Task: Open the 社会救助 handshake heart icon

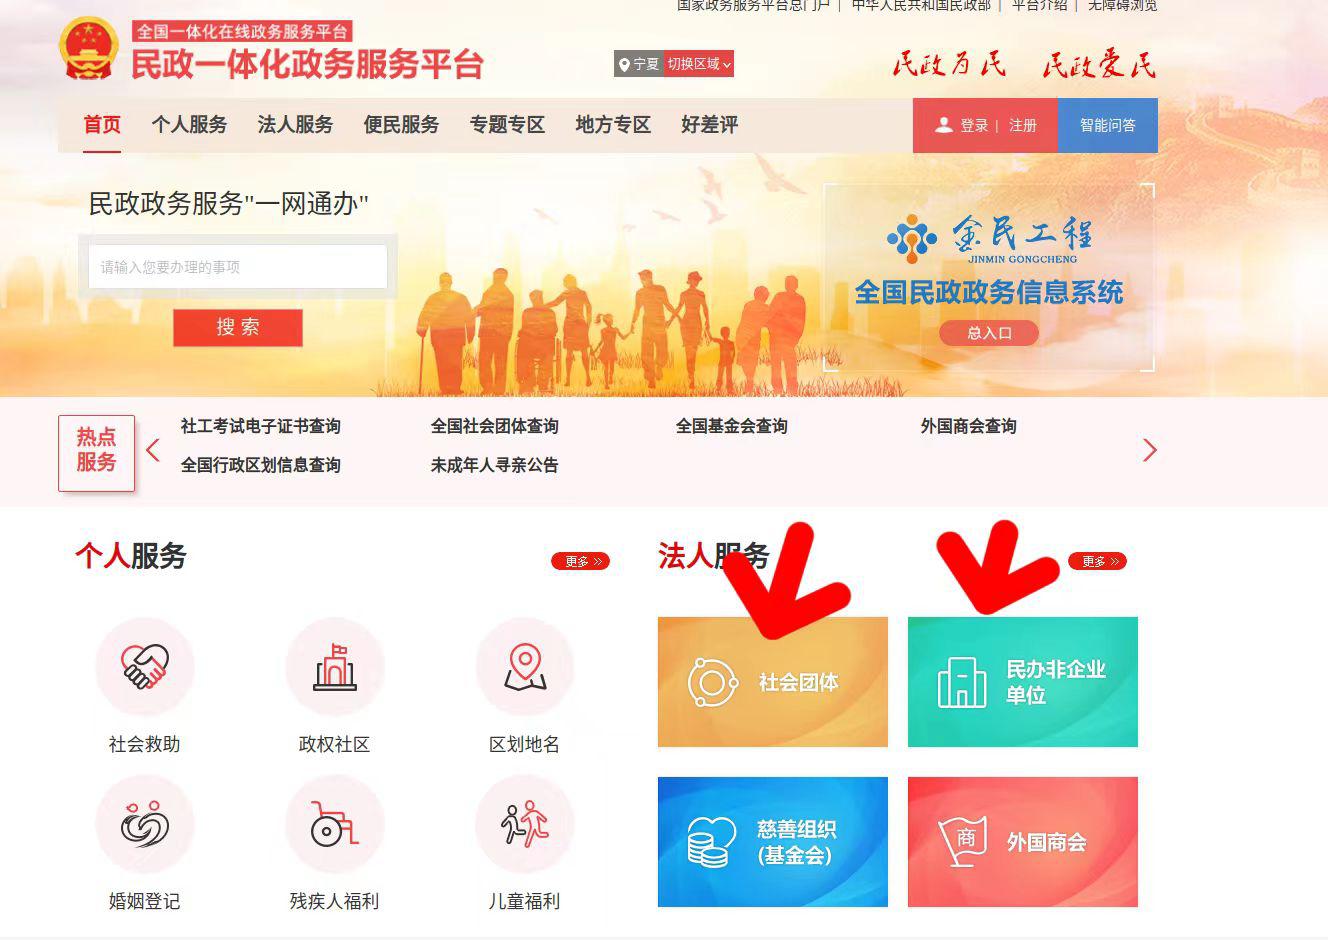Action: (x=145, y=666)
